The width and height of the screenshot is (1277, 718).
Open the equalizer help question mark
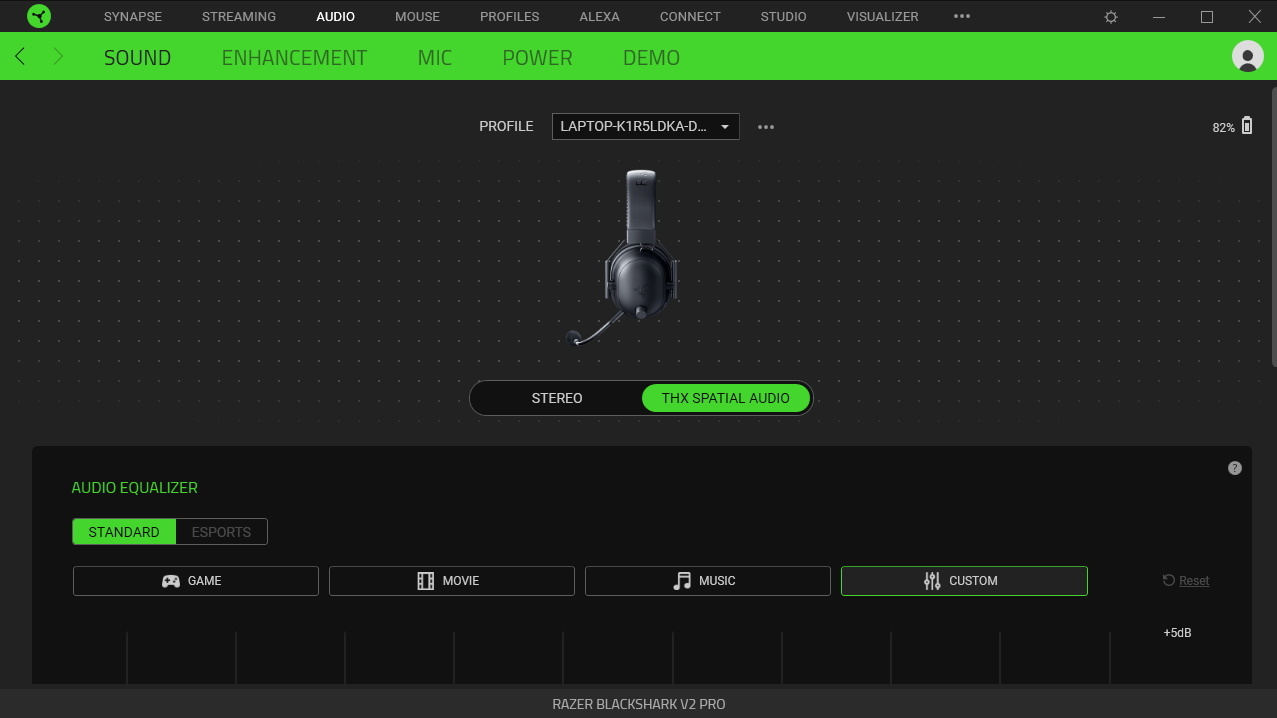click(x=1235, y=468)
